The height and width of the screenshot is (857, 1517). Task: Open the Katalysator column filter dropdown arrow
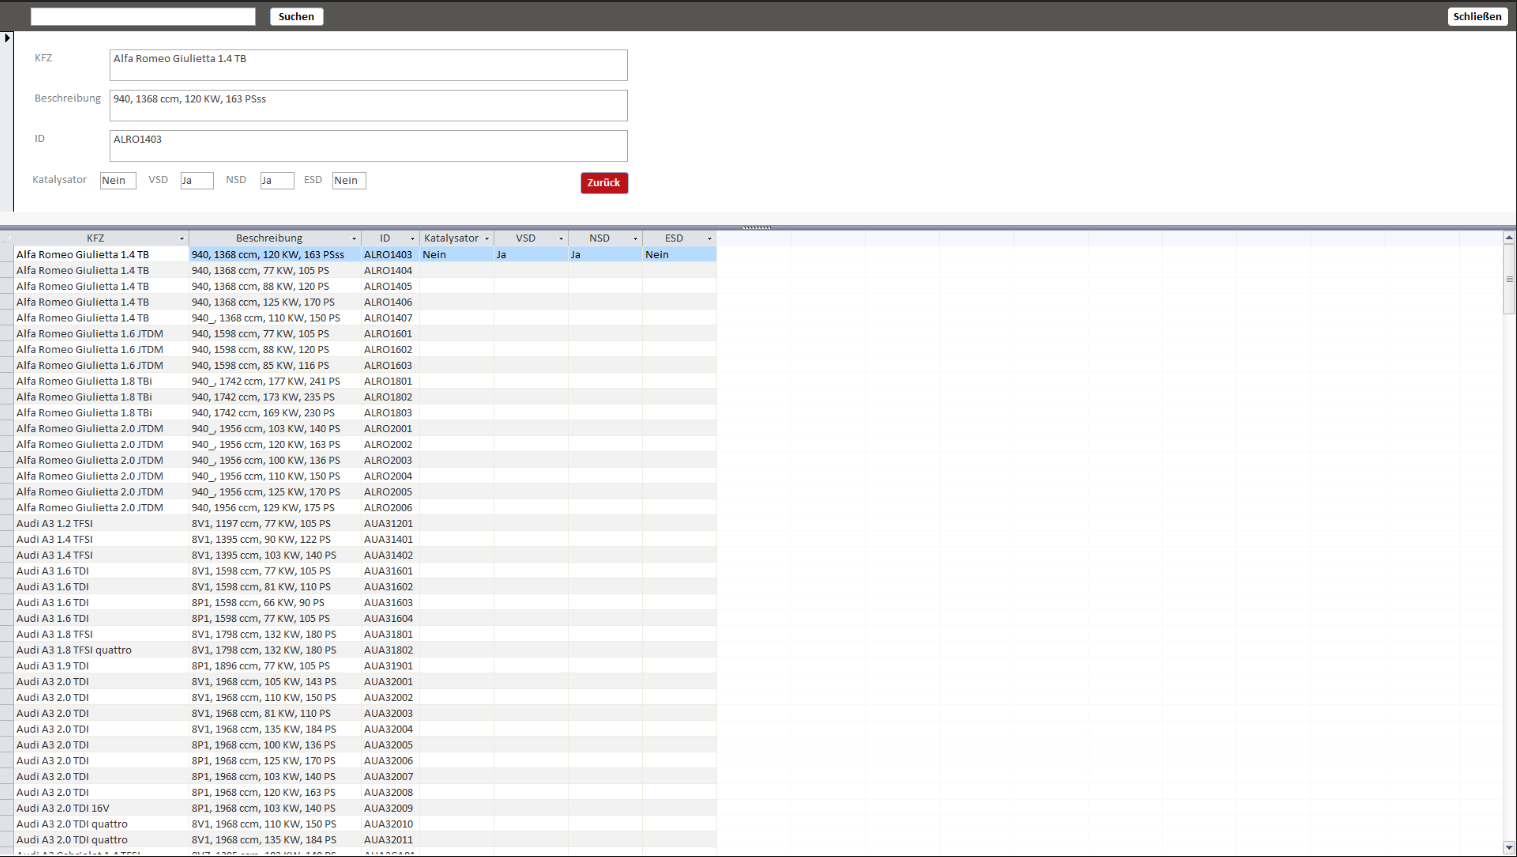[x=487, y=239]
